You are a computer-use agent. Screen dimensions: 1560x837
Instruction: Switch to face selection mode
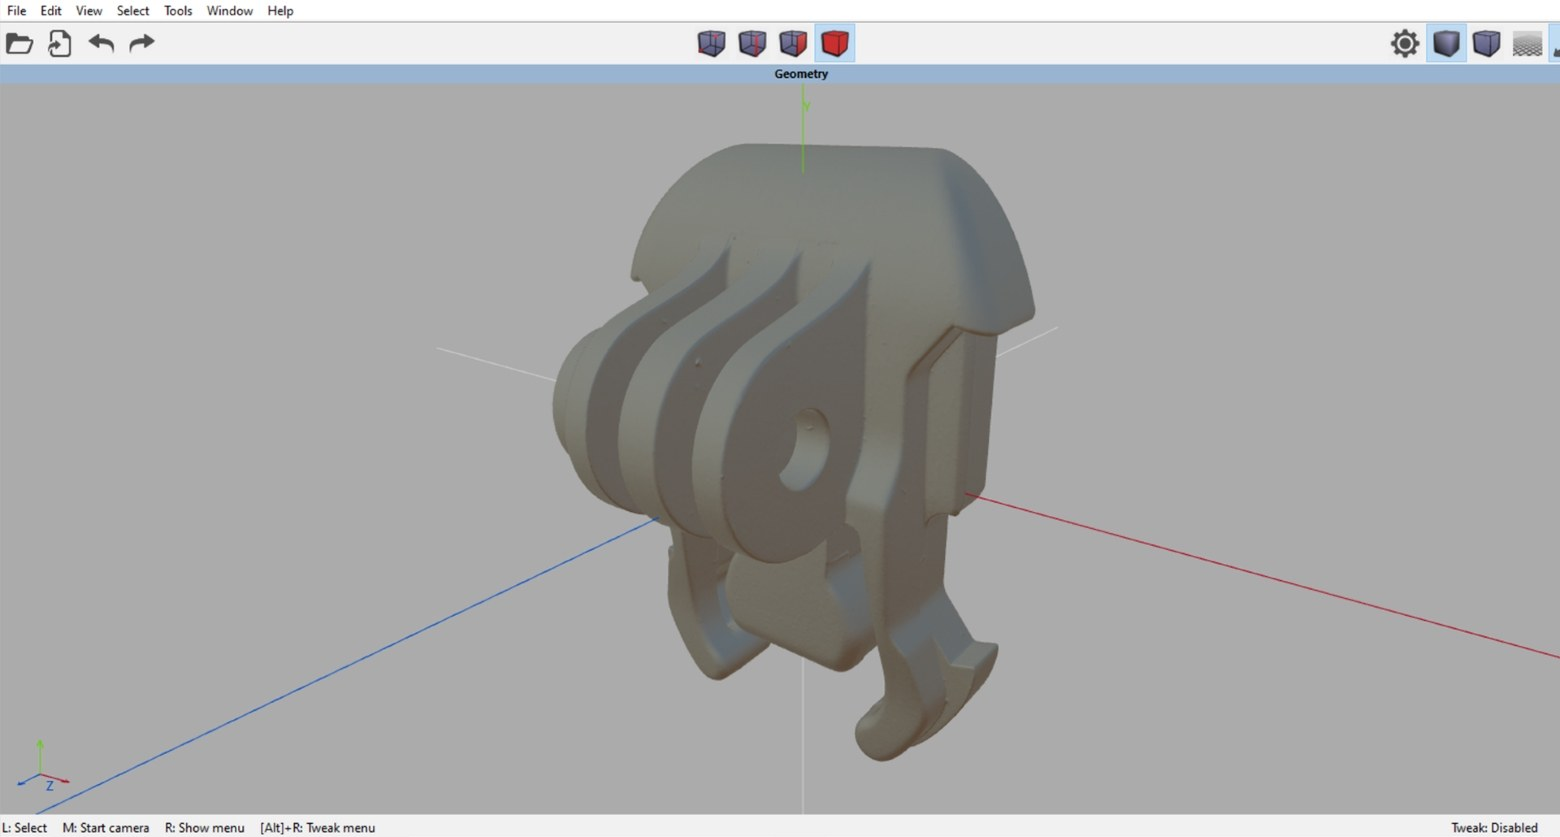click(793, 43)
